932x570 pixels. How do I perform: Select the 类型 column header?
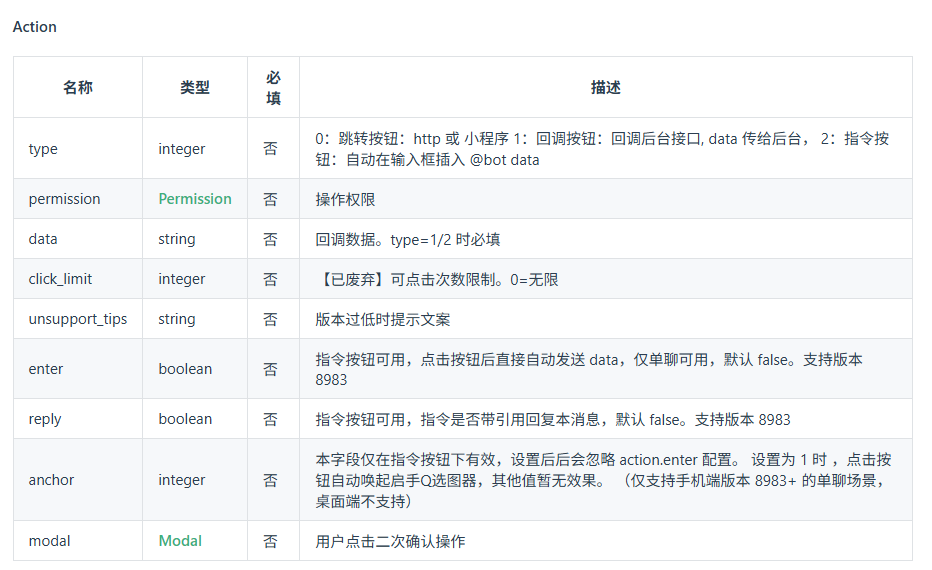point(195,87)
